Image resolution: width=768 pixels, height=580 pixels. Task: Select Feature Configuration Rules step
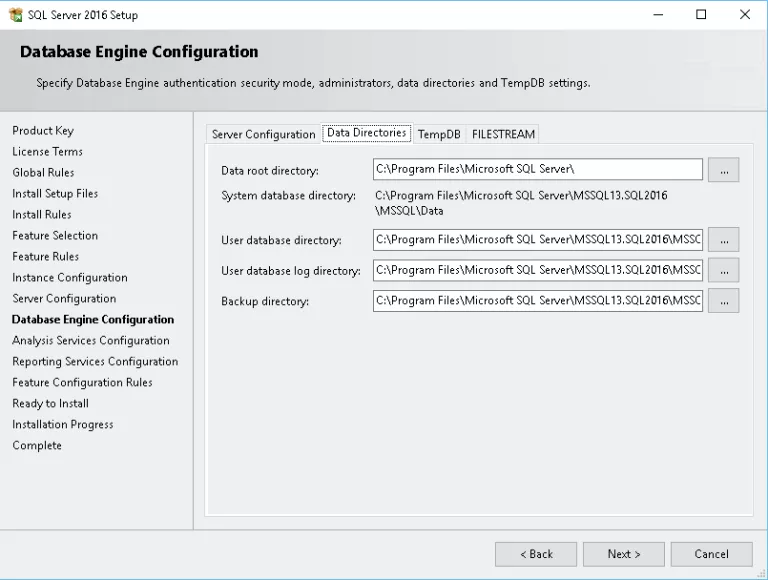pos(82,383)
